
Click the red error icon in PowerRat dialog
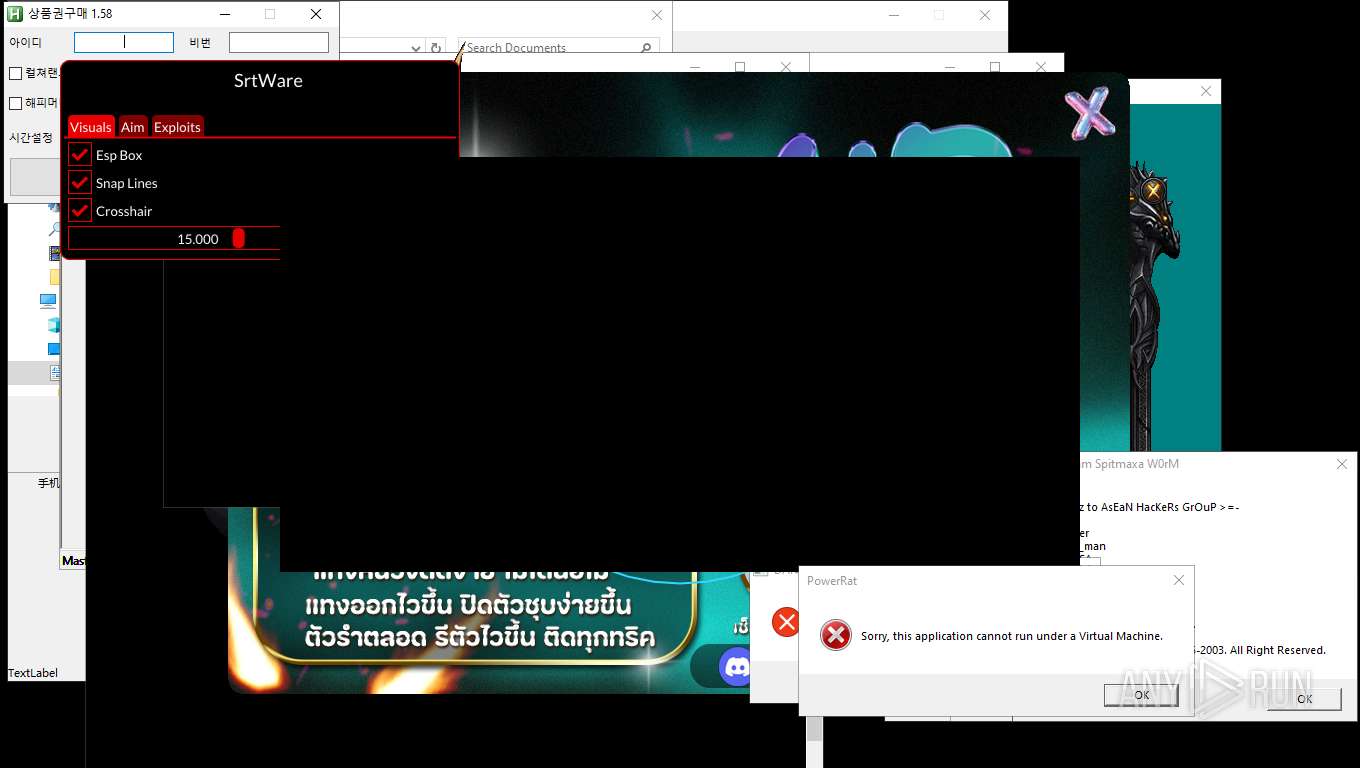pyautogui.click(x=836, y=635)
